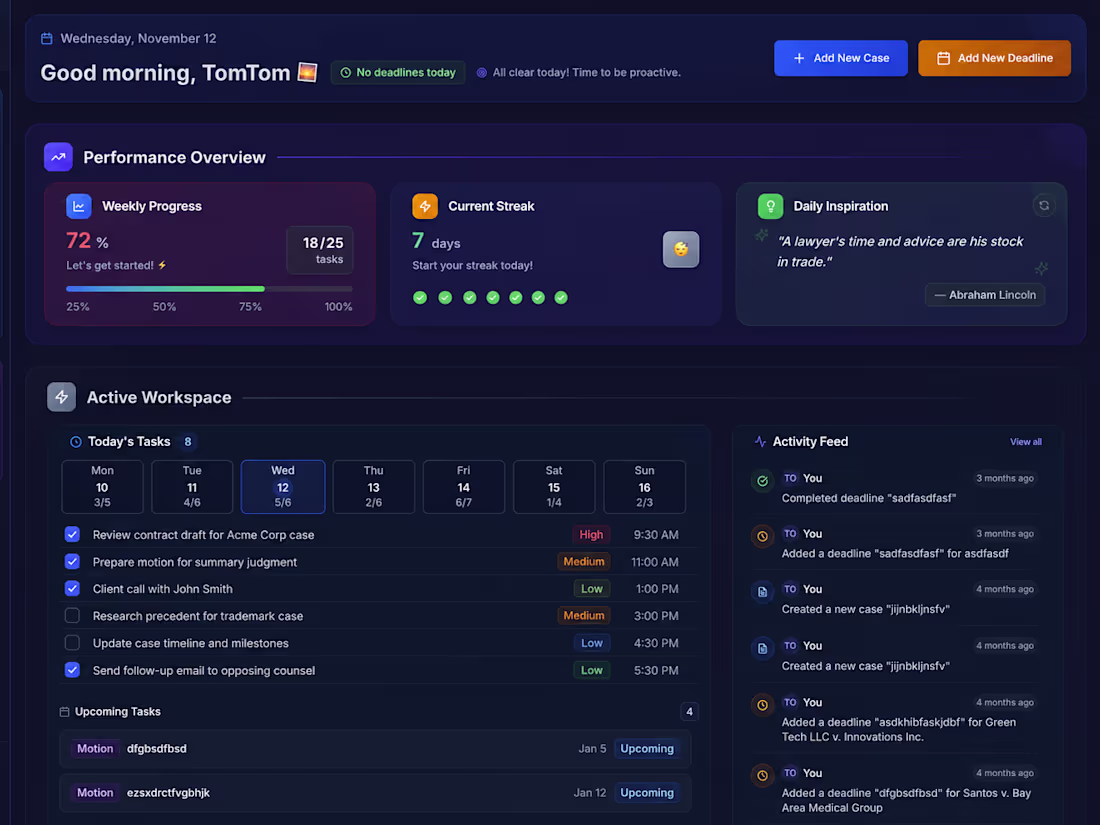Click the first green streak checkmark dot

coord(420,298)
